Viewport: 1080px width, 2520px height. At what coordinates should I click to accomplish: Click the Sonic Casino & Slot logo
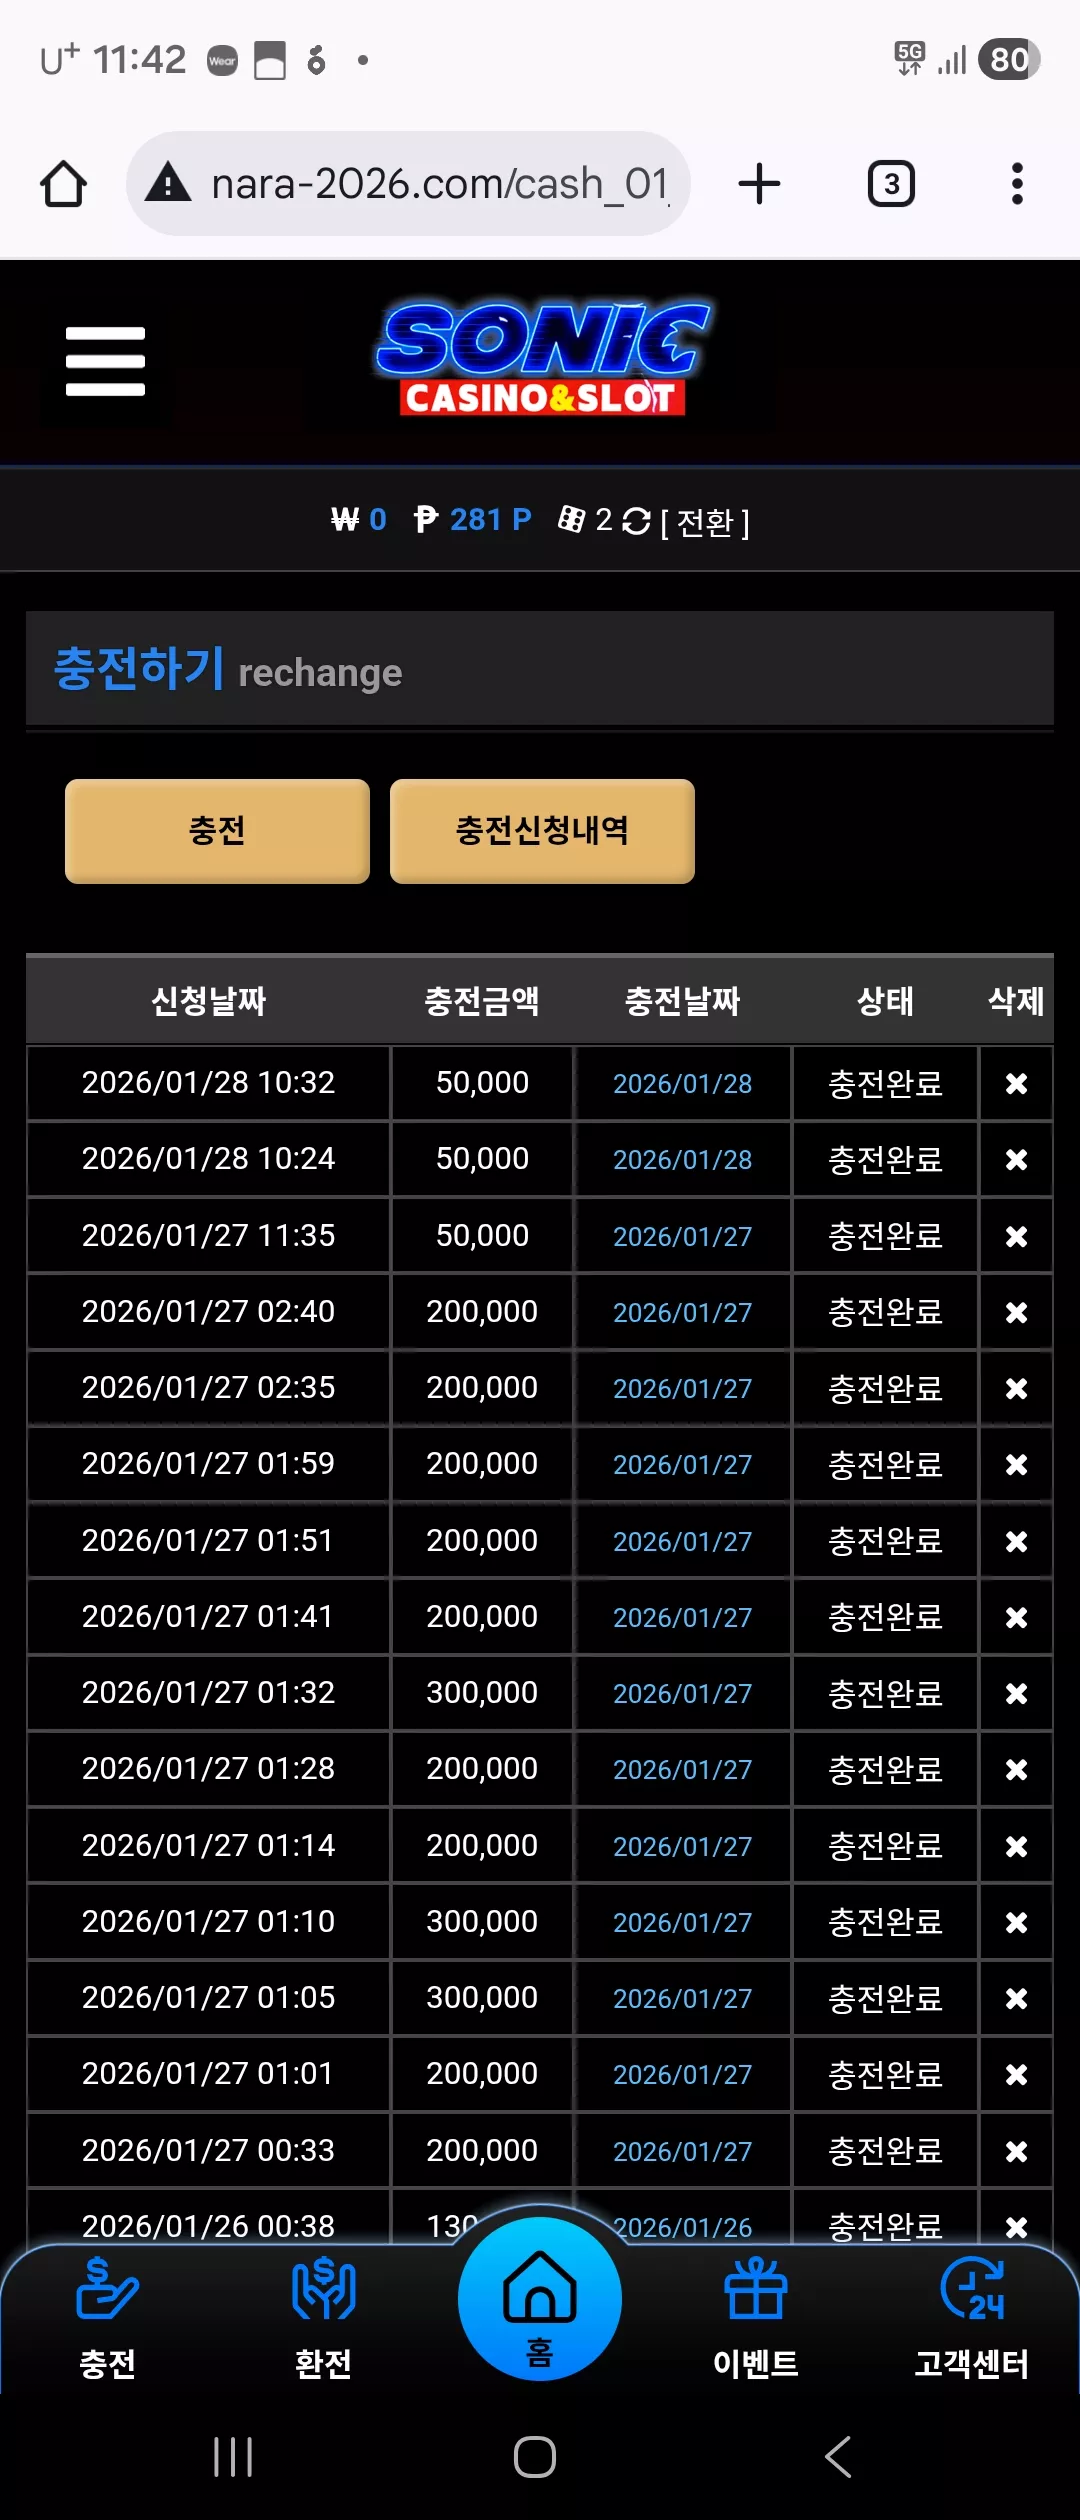(x=543, y=359)
